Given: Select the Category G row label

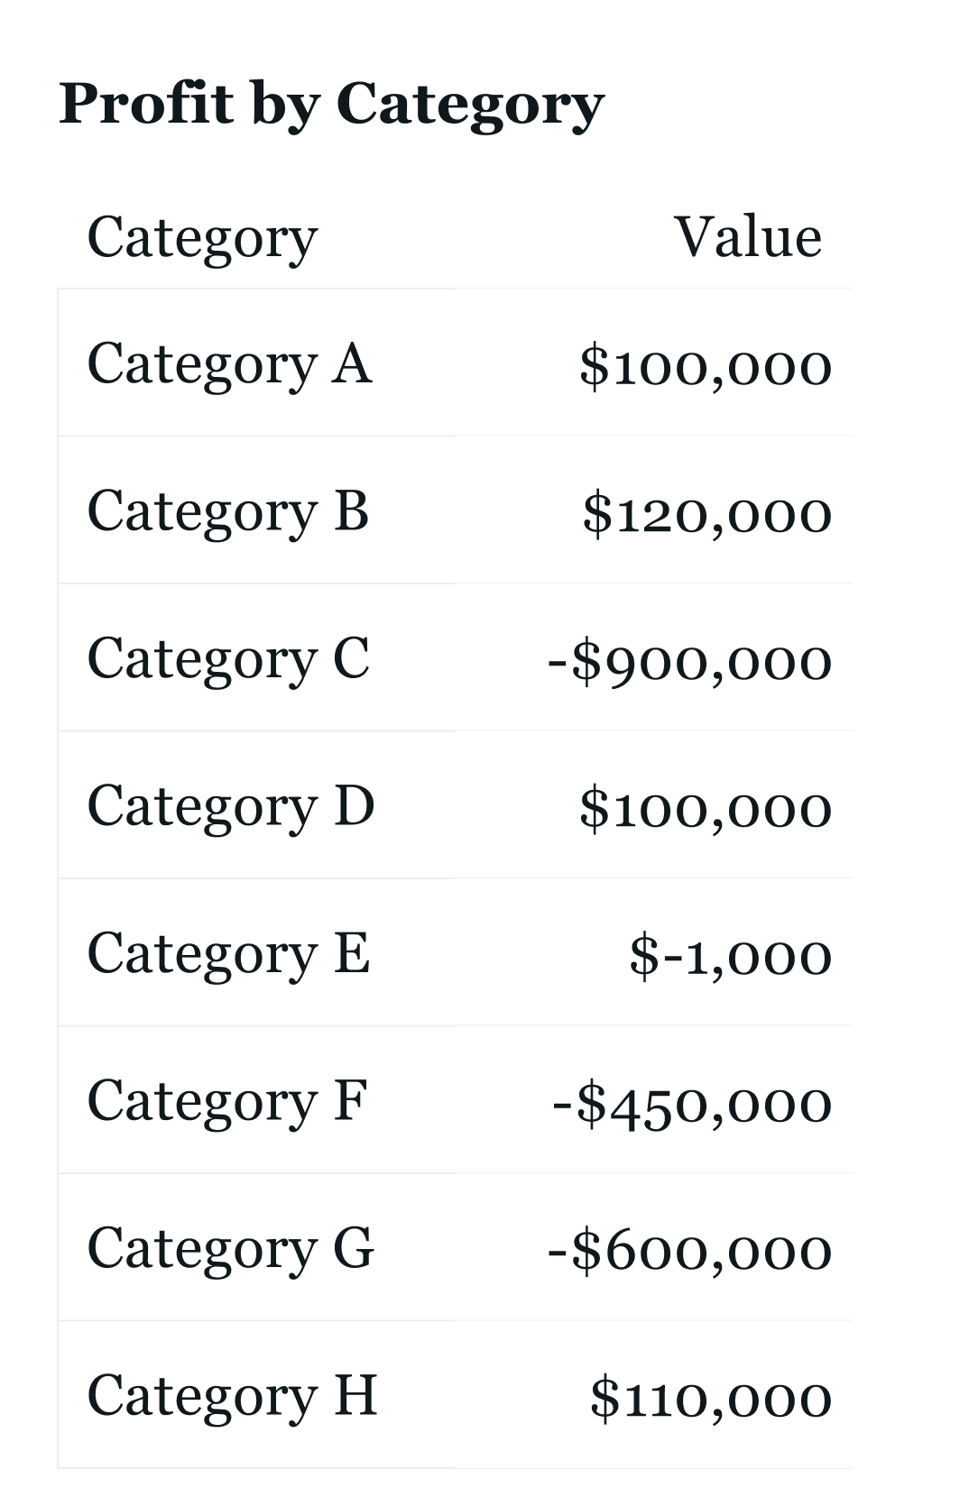Looking at the screenshot, I should [230, 1248].
